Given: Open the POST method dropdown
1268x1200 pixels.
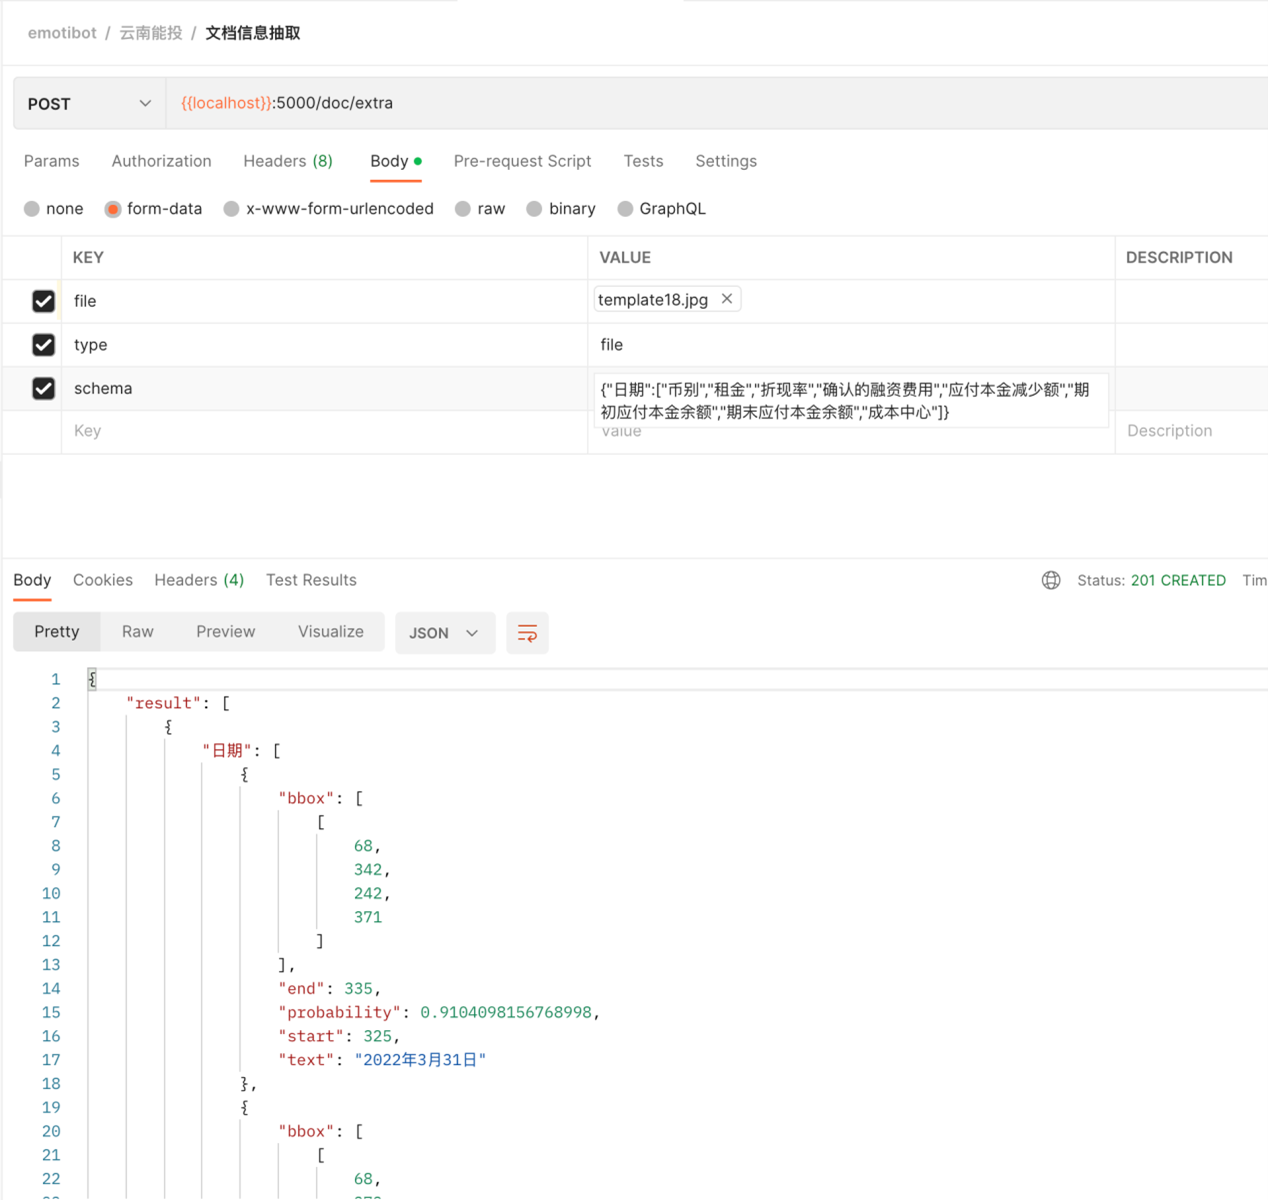Looking at the screenshot, I should [x=88, y=103].
